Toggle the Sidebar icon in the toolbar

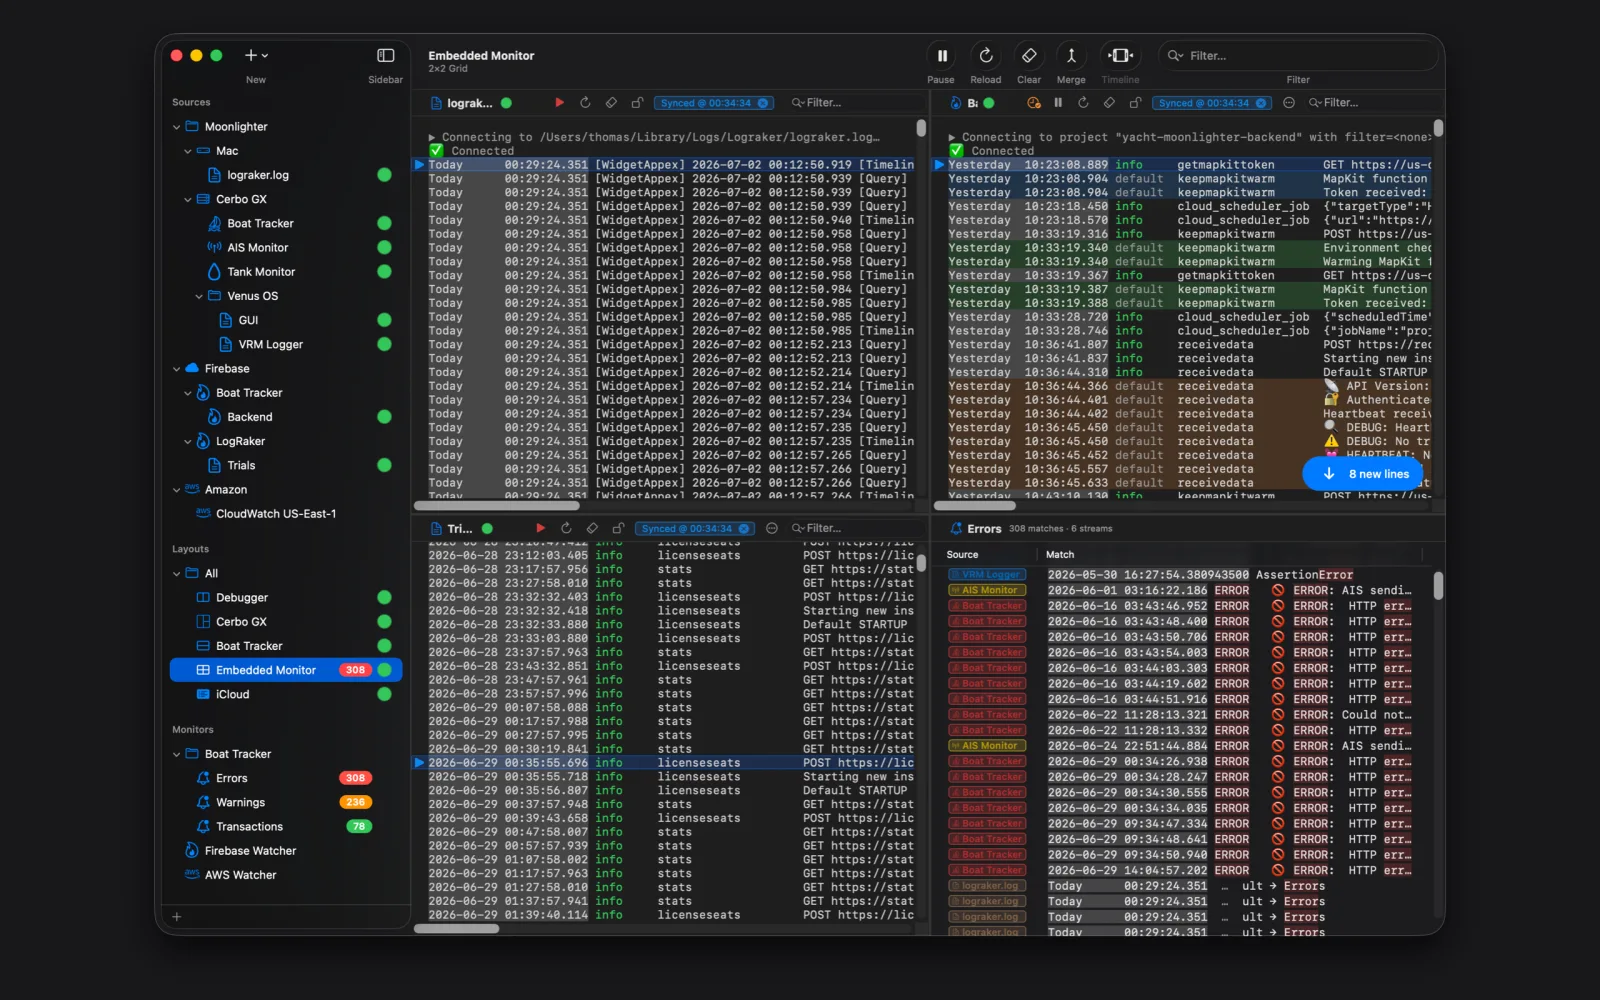click(385, 56)
